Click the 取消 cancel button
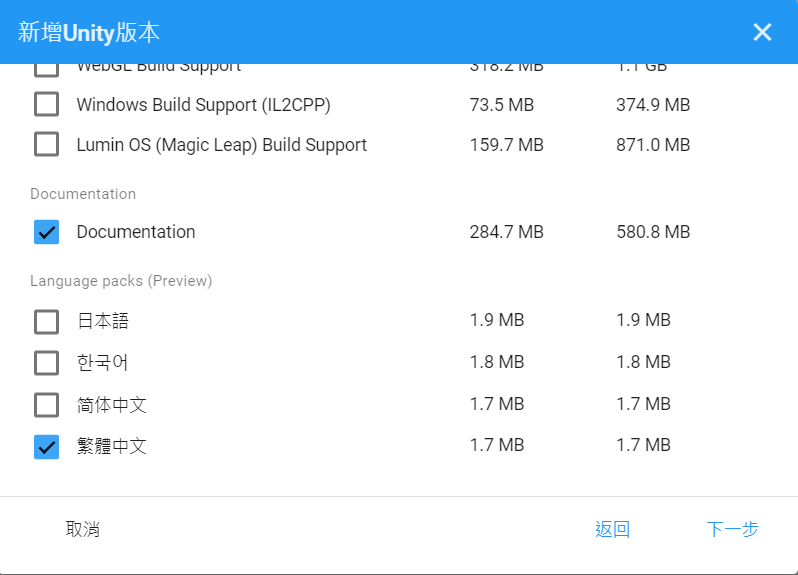 pos(83,530)
